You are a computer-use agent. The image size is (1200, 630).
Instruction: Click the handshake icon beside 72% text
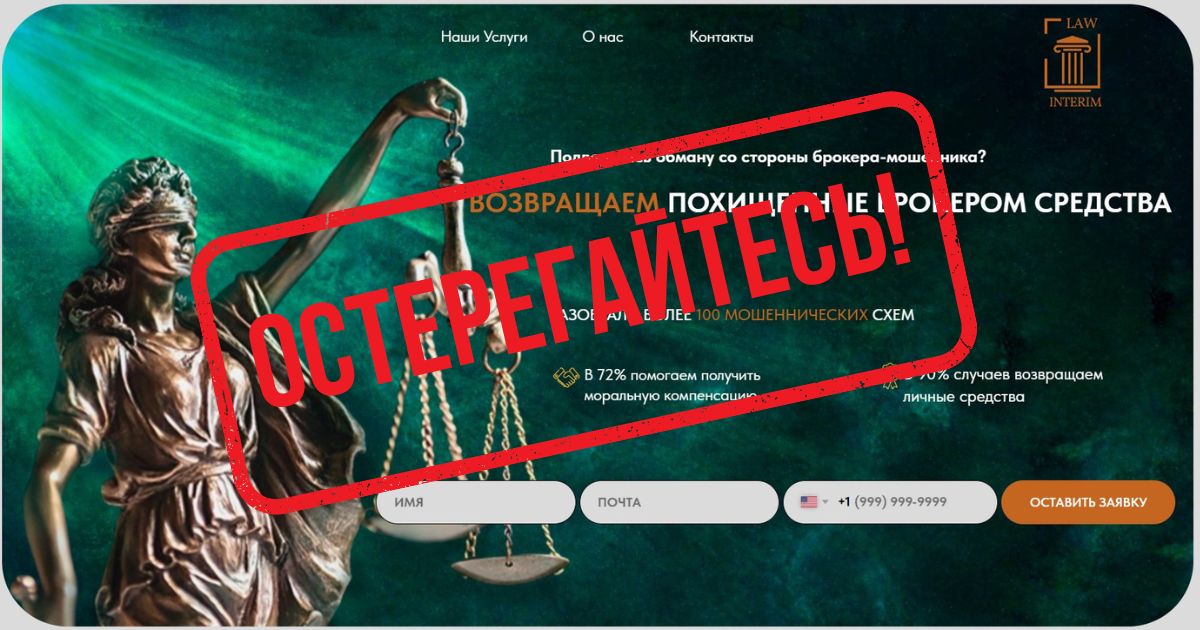566,376
